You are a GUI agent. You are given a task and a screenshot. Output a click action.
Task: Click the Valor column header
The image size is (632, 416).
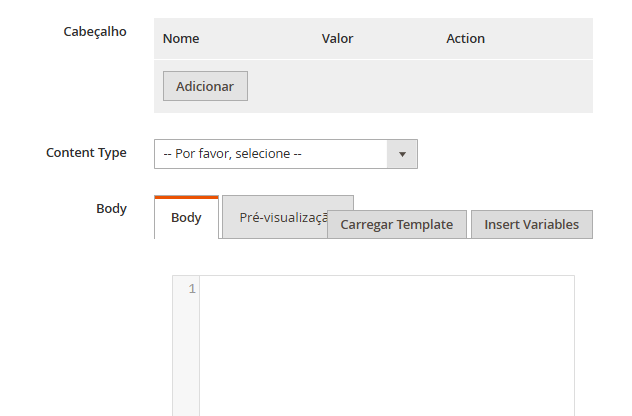(x=337, y=39)
